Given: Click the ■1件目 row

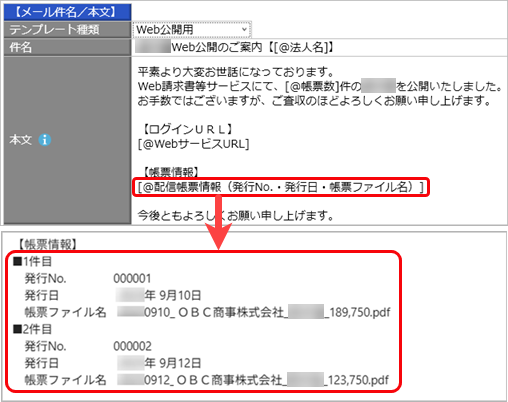Looking at the screenshot, I should pyautogui.click(x=32, y=262).
